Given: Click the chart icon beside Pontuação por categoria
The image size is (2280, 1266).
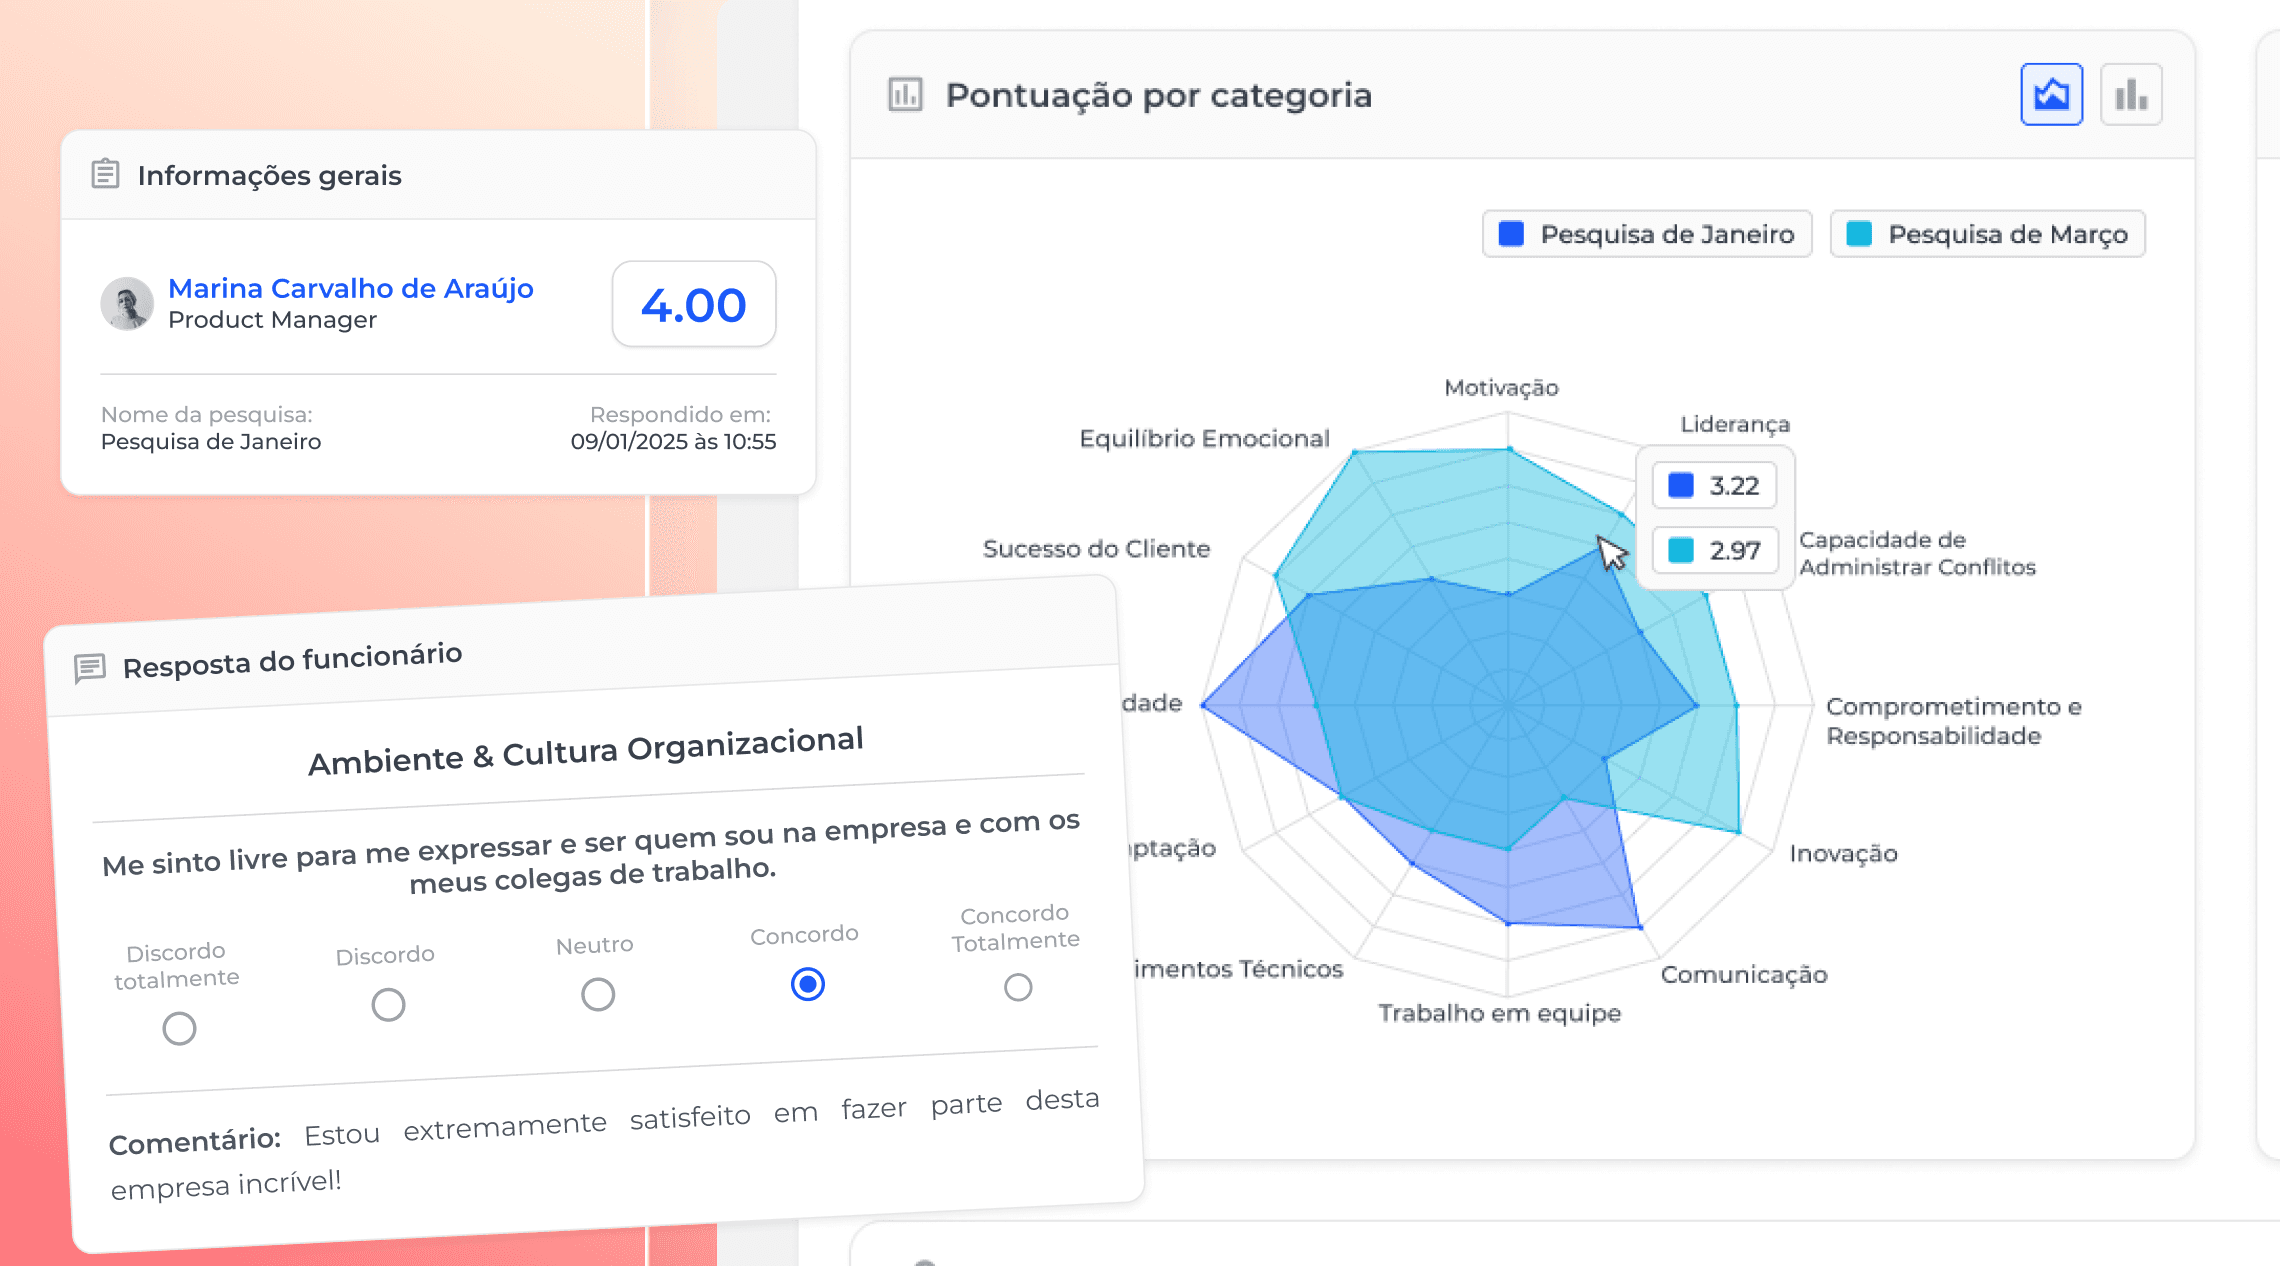Looking at the screenshot, I should point(905,95).
